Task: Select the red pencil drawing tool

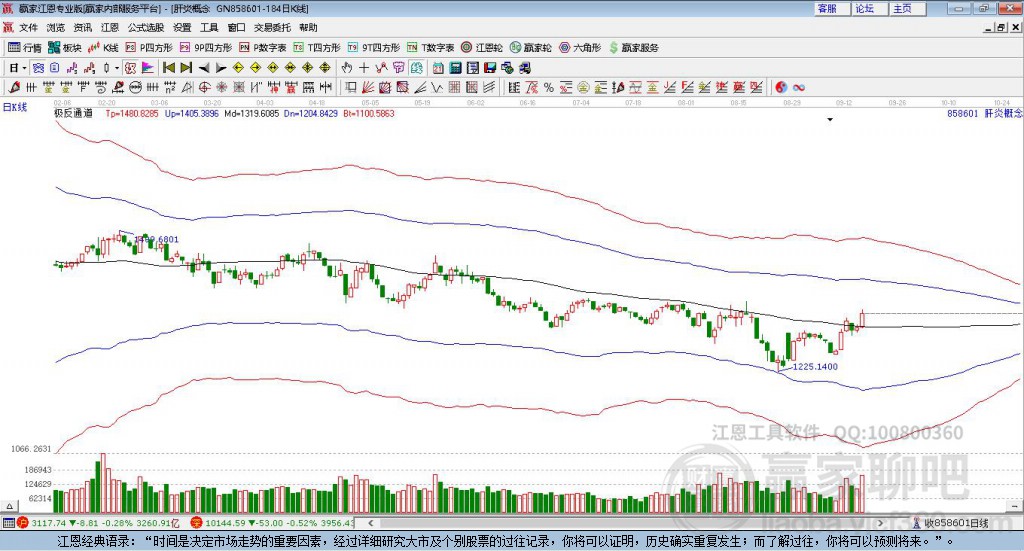Action: (14, 87)
